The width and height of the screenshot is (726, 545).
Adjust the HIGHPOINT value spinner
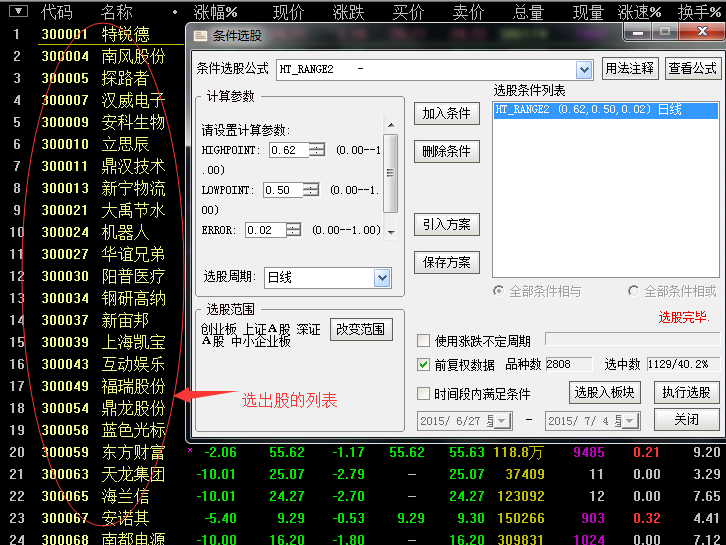coord(317,150)
